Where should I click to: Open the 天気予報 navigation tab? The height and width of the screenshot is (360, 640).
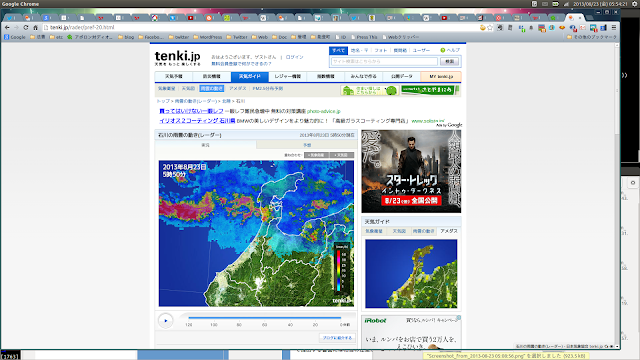173,76
